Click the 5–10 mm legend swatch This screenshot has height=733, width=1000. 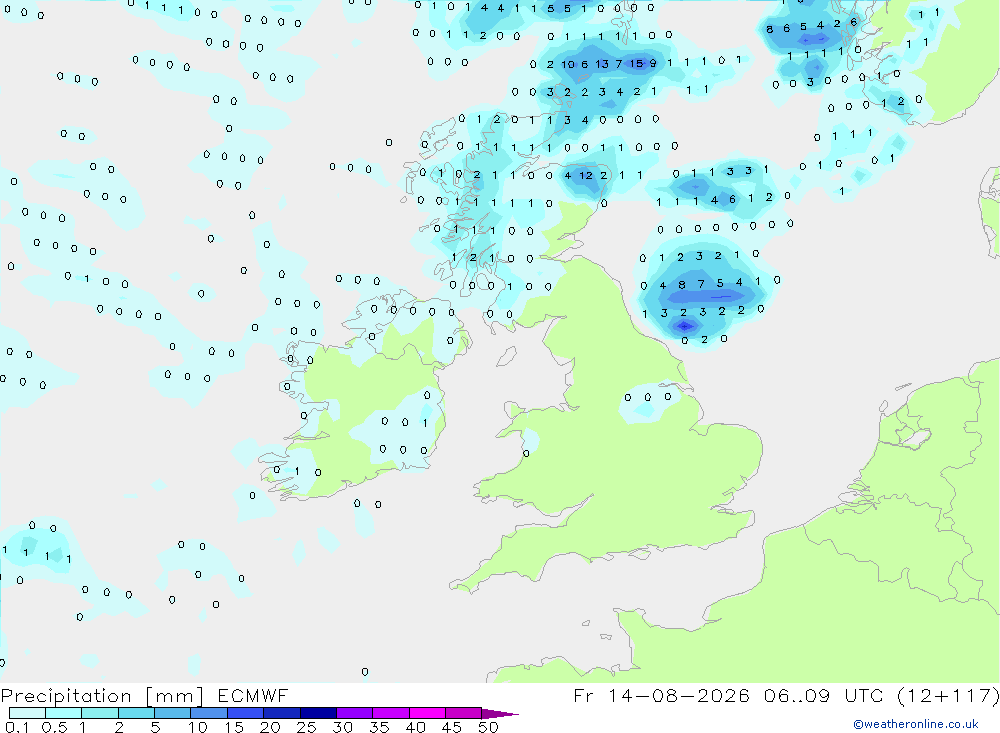tap(173, 713)
